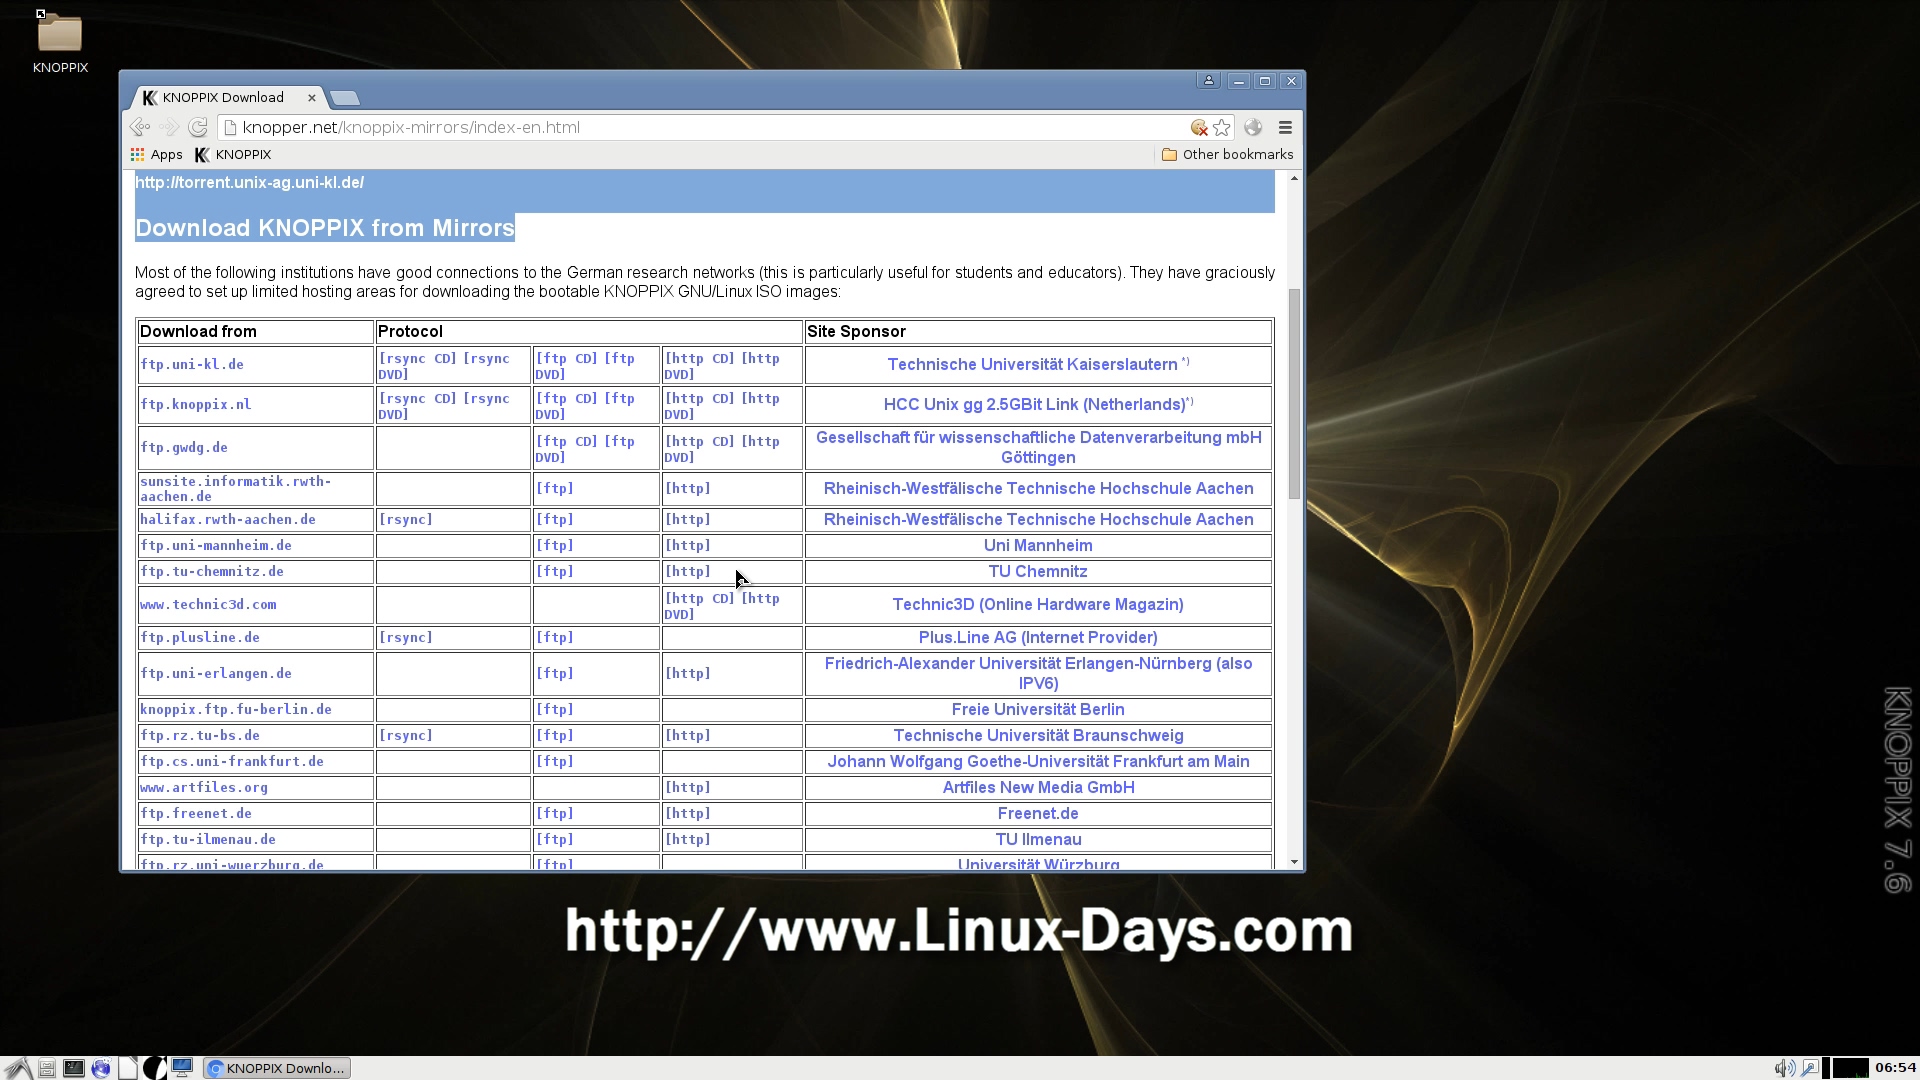Open www.technic3d.com mirror link
The width and height of the screenshot is (1920, 1080).
click(208, 604)
